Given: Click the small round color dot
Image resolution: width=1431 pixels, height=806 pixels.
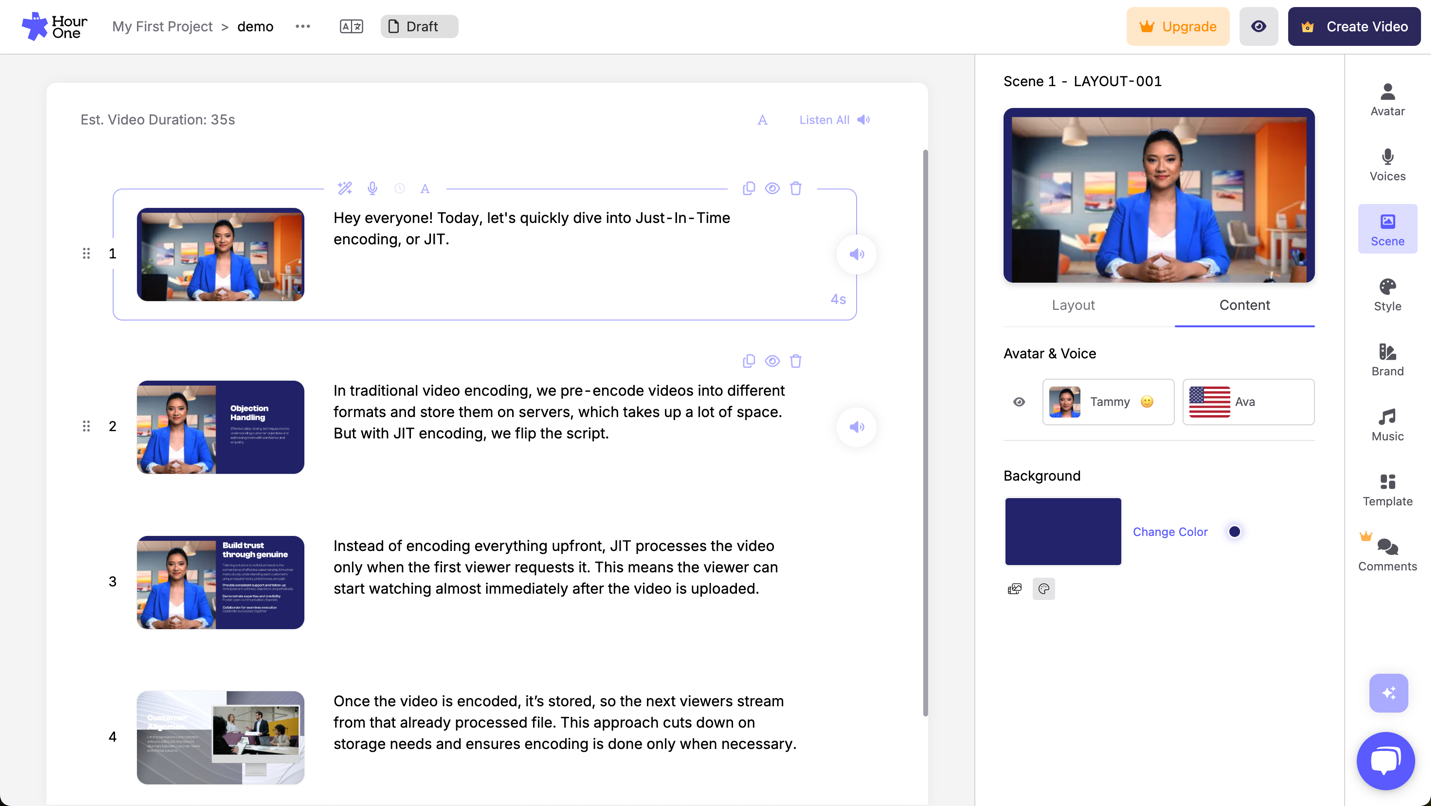Looking at the screenshot, I should click(1235, 532).
